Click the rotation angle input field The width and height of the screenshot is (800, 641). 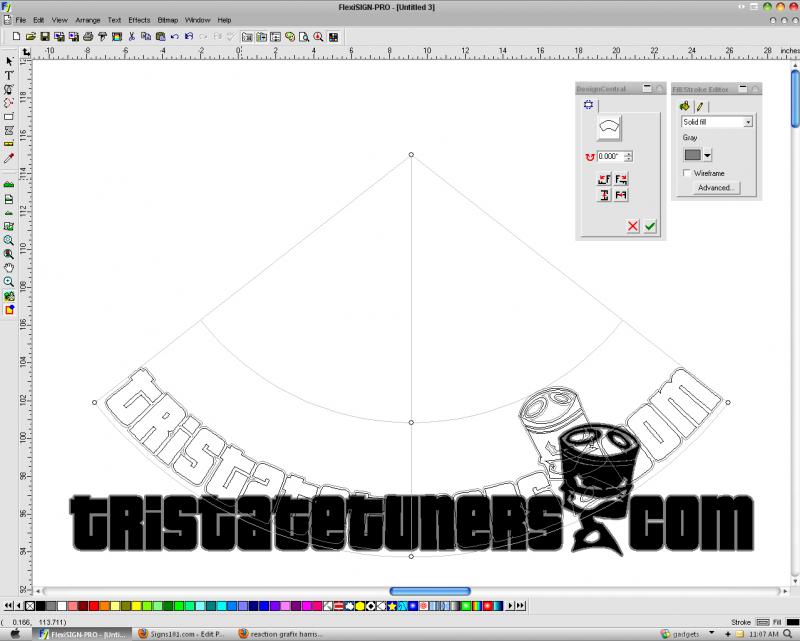pyautogui.click(x=610, y=157)
